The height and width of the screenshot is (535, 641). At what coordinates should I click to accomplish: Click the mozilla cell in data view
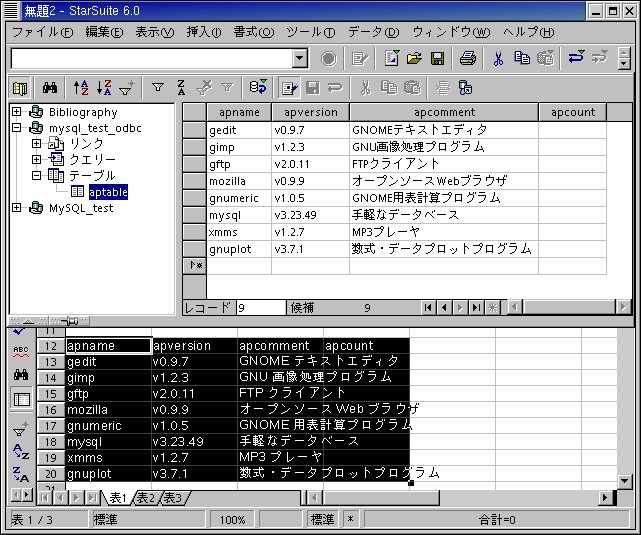[239, 181]
